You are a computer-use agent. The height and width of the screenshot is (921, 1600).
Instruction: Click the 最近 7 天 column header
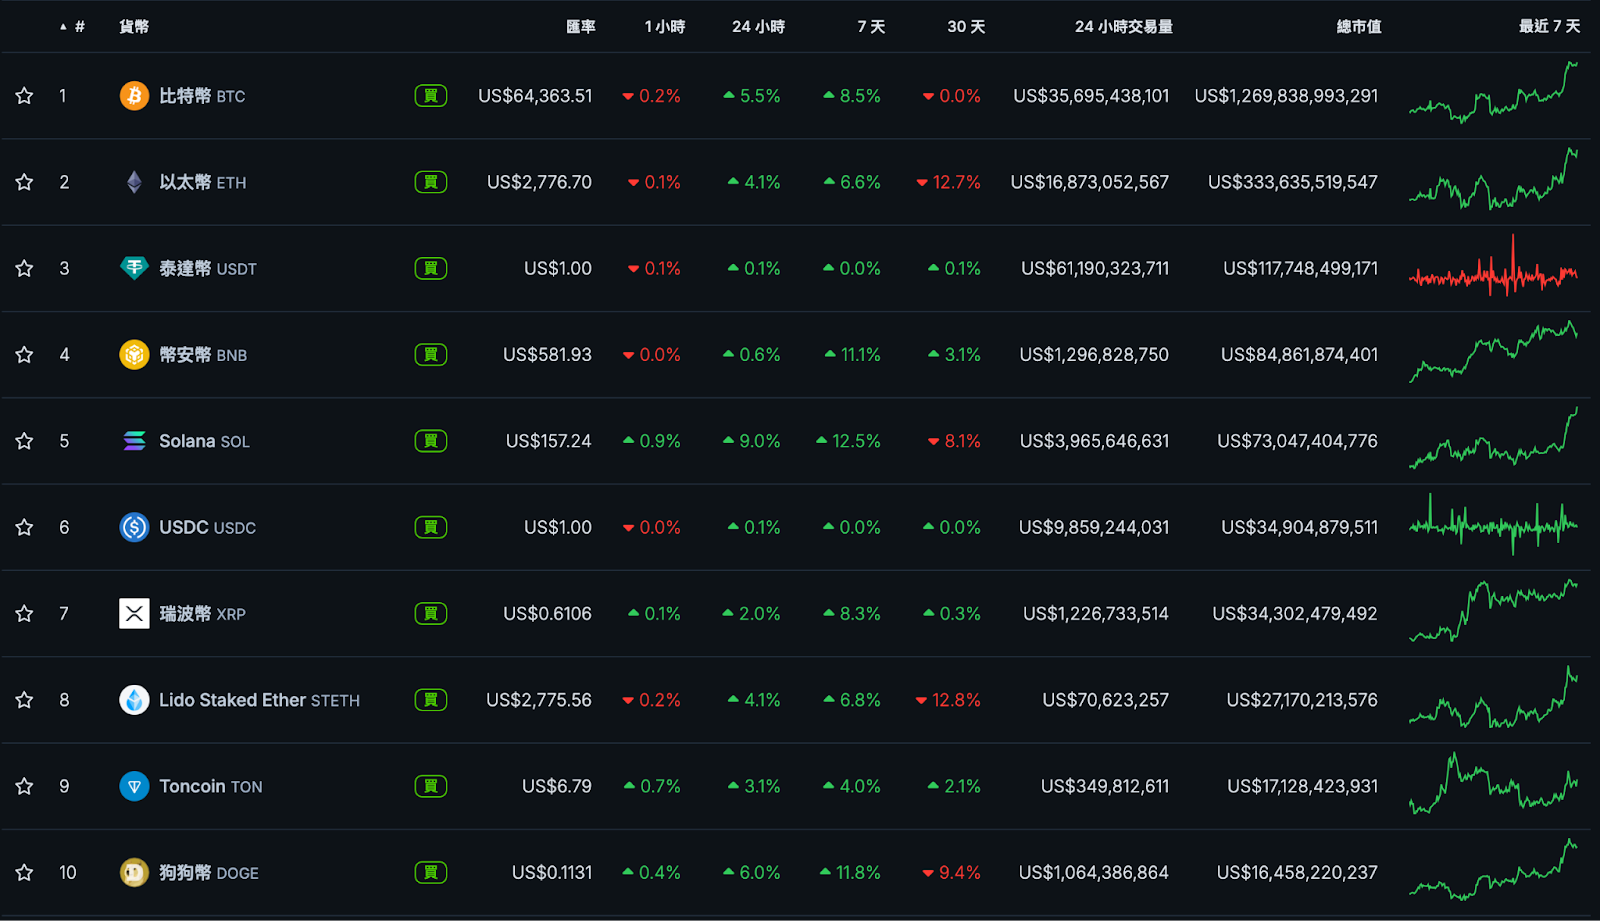pos(1549,27)
